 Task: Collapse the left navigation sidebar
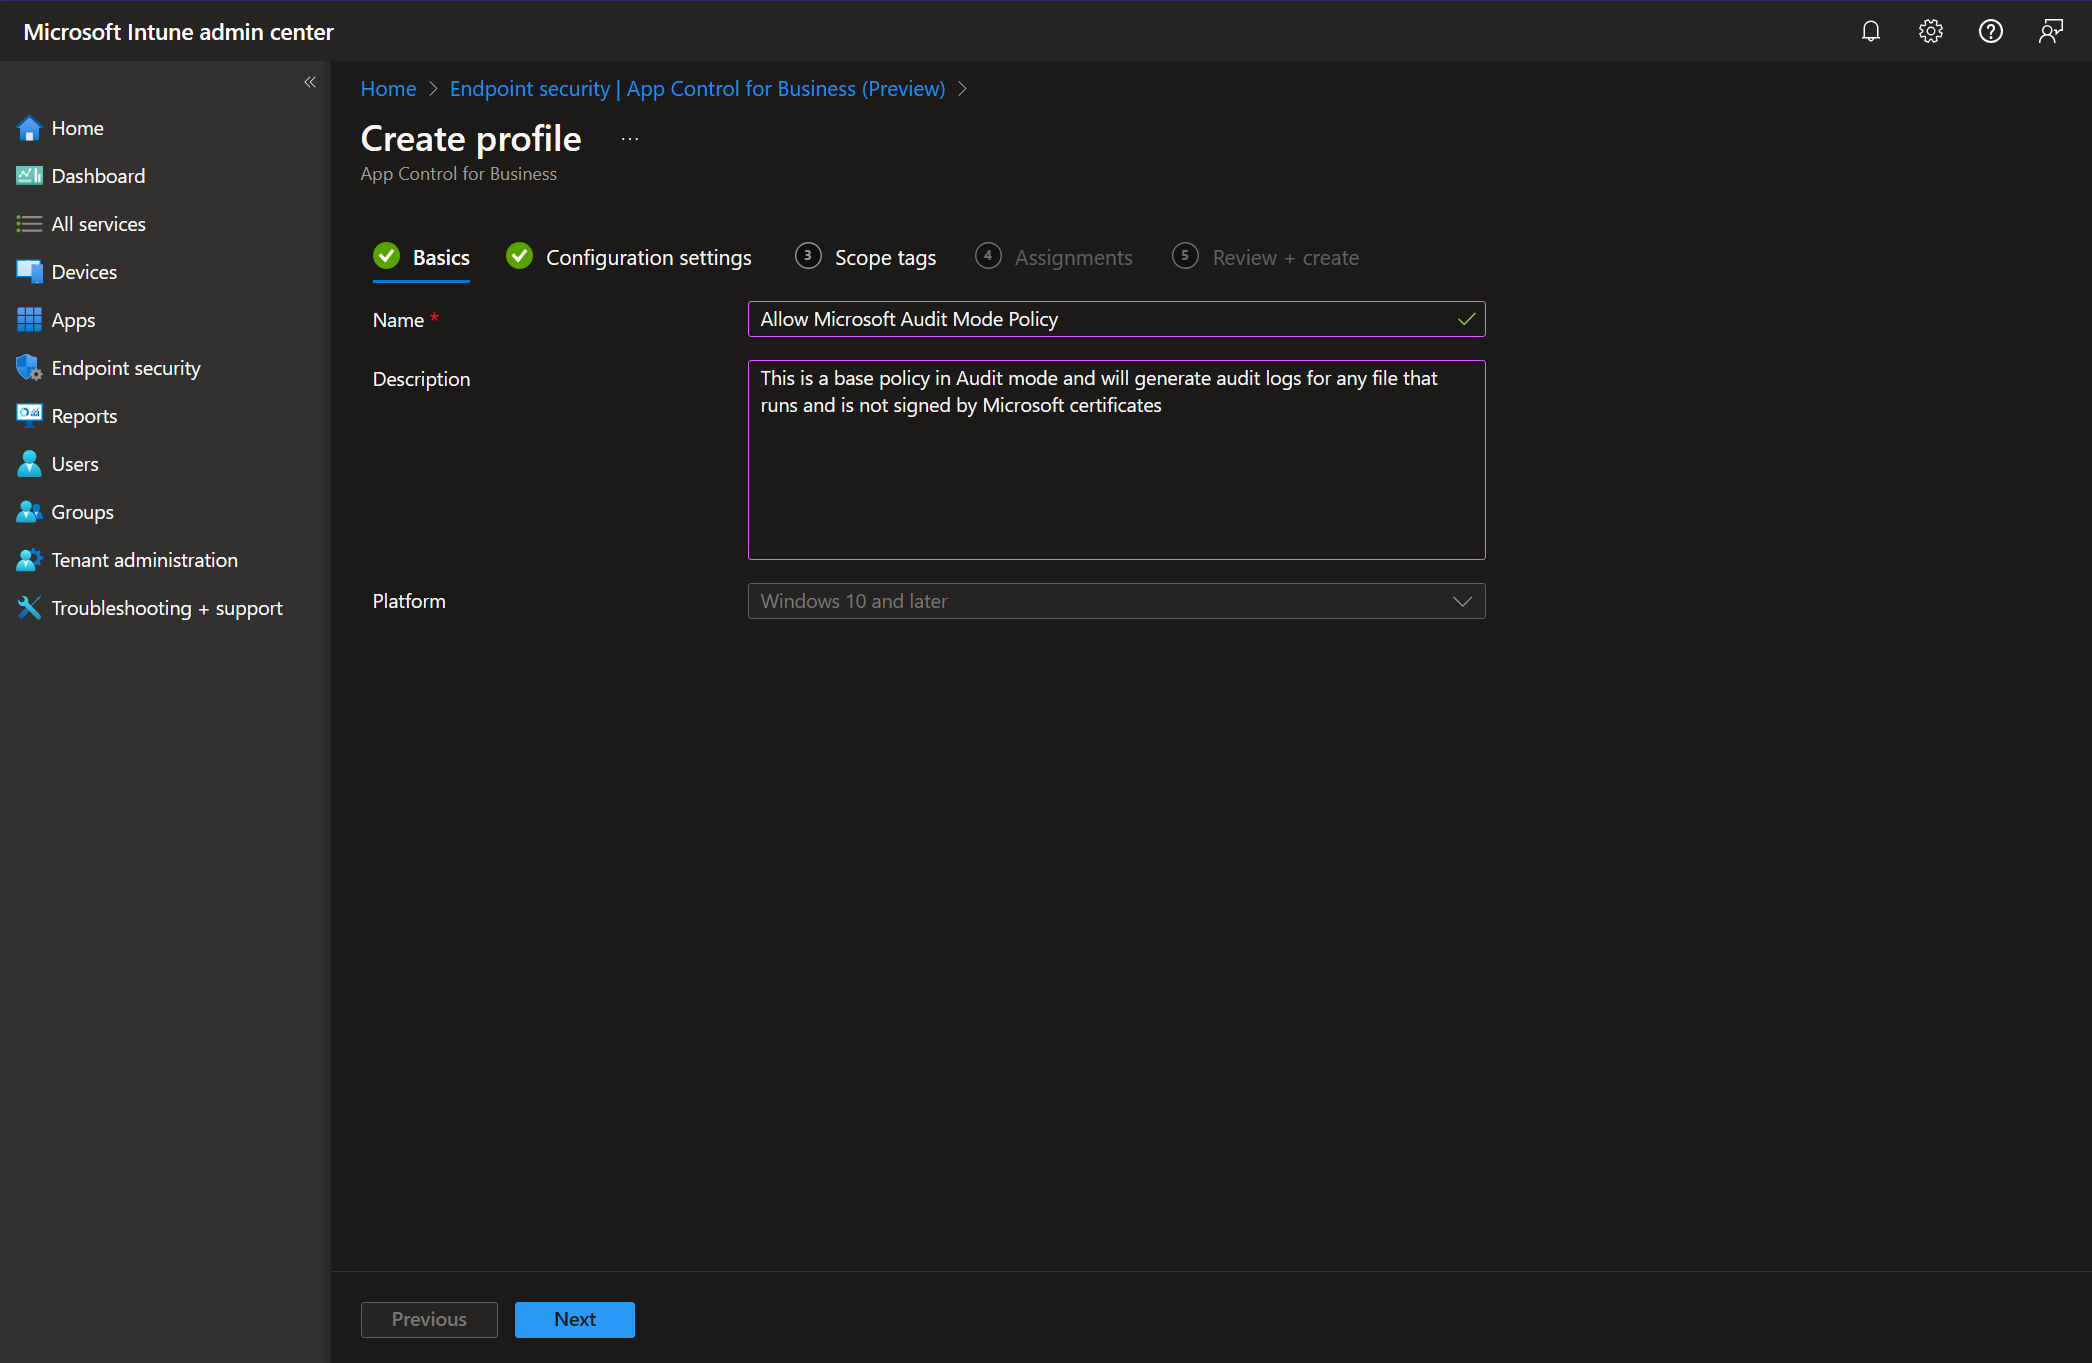(x=310, y=82)
